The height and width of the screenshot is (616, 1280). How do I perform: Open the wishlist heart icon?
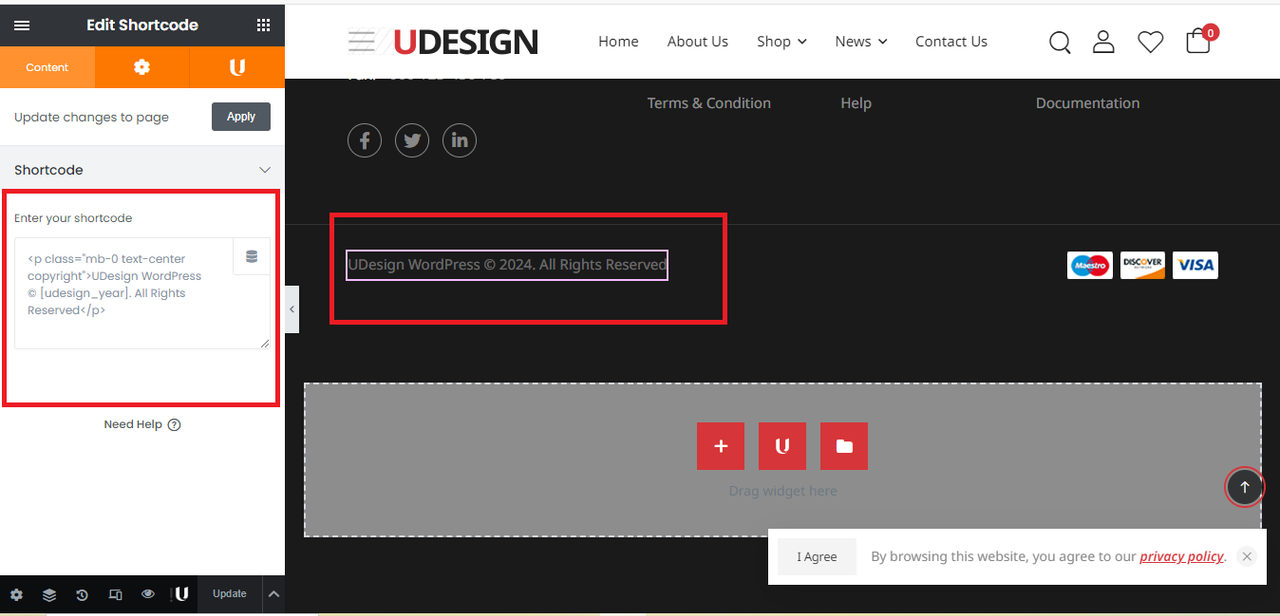click(x=1150, y=42)
